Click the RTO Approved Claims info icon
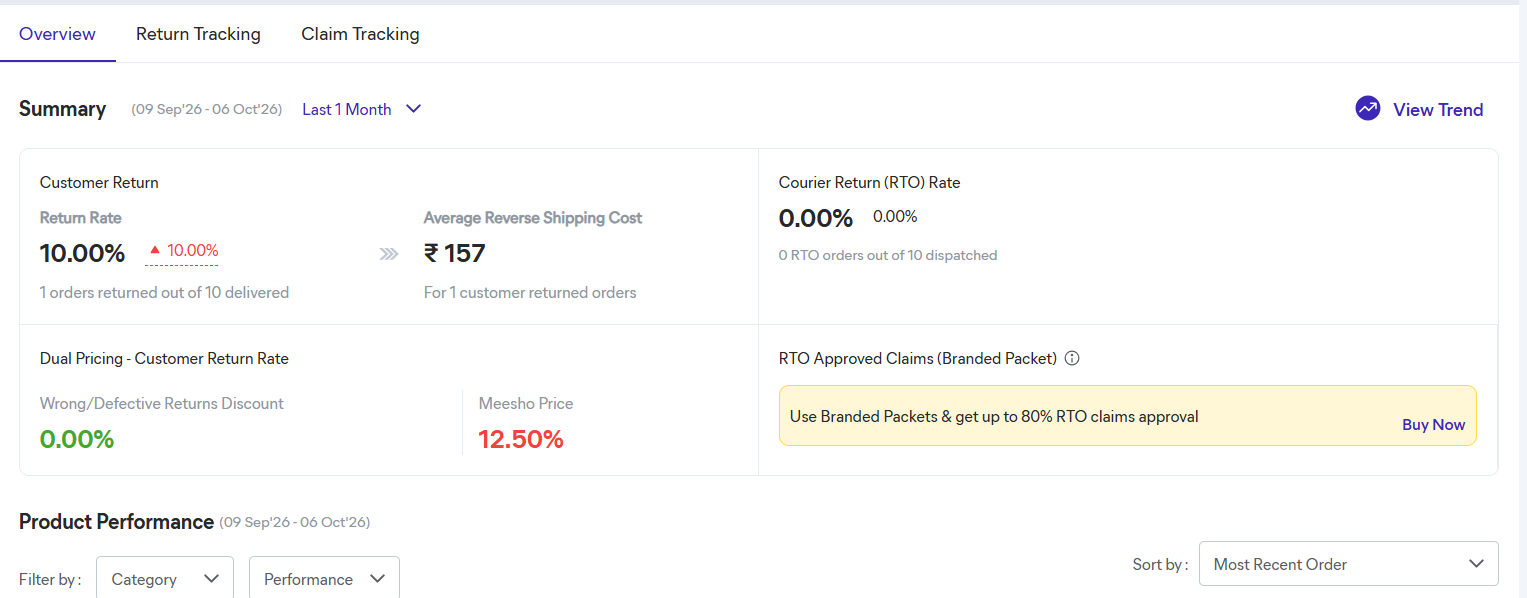The height and width of the screenshot is (598, 1527). tap(1072, 358)
